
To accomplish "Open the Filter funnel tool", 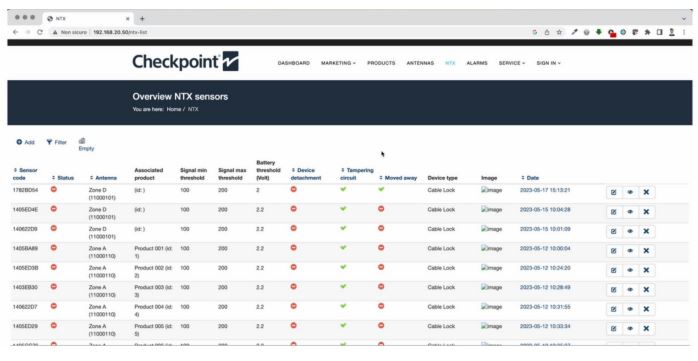I will 49,142.
